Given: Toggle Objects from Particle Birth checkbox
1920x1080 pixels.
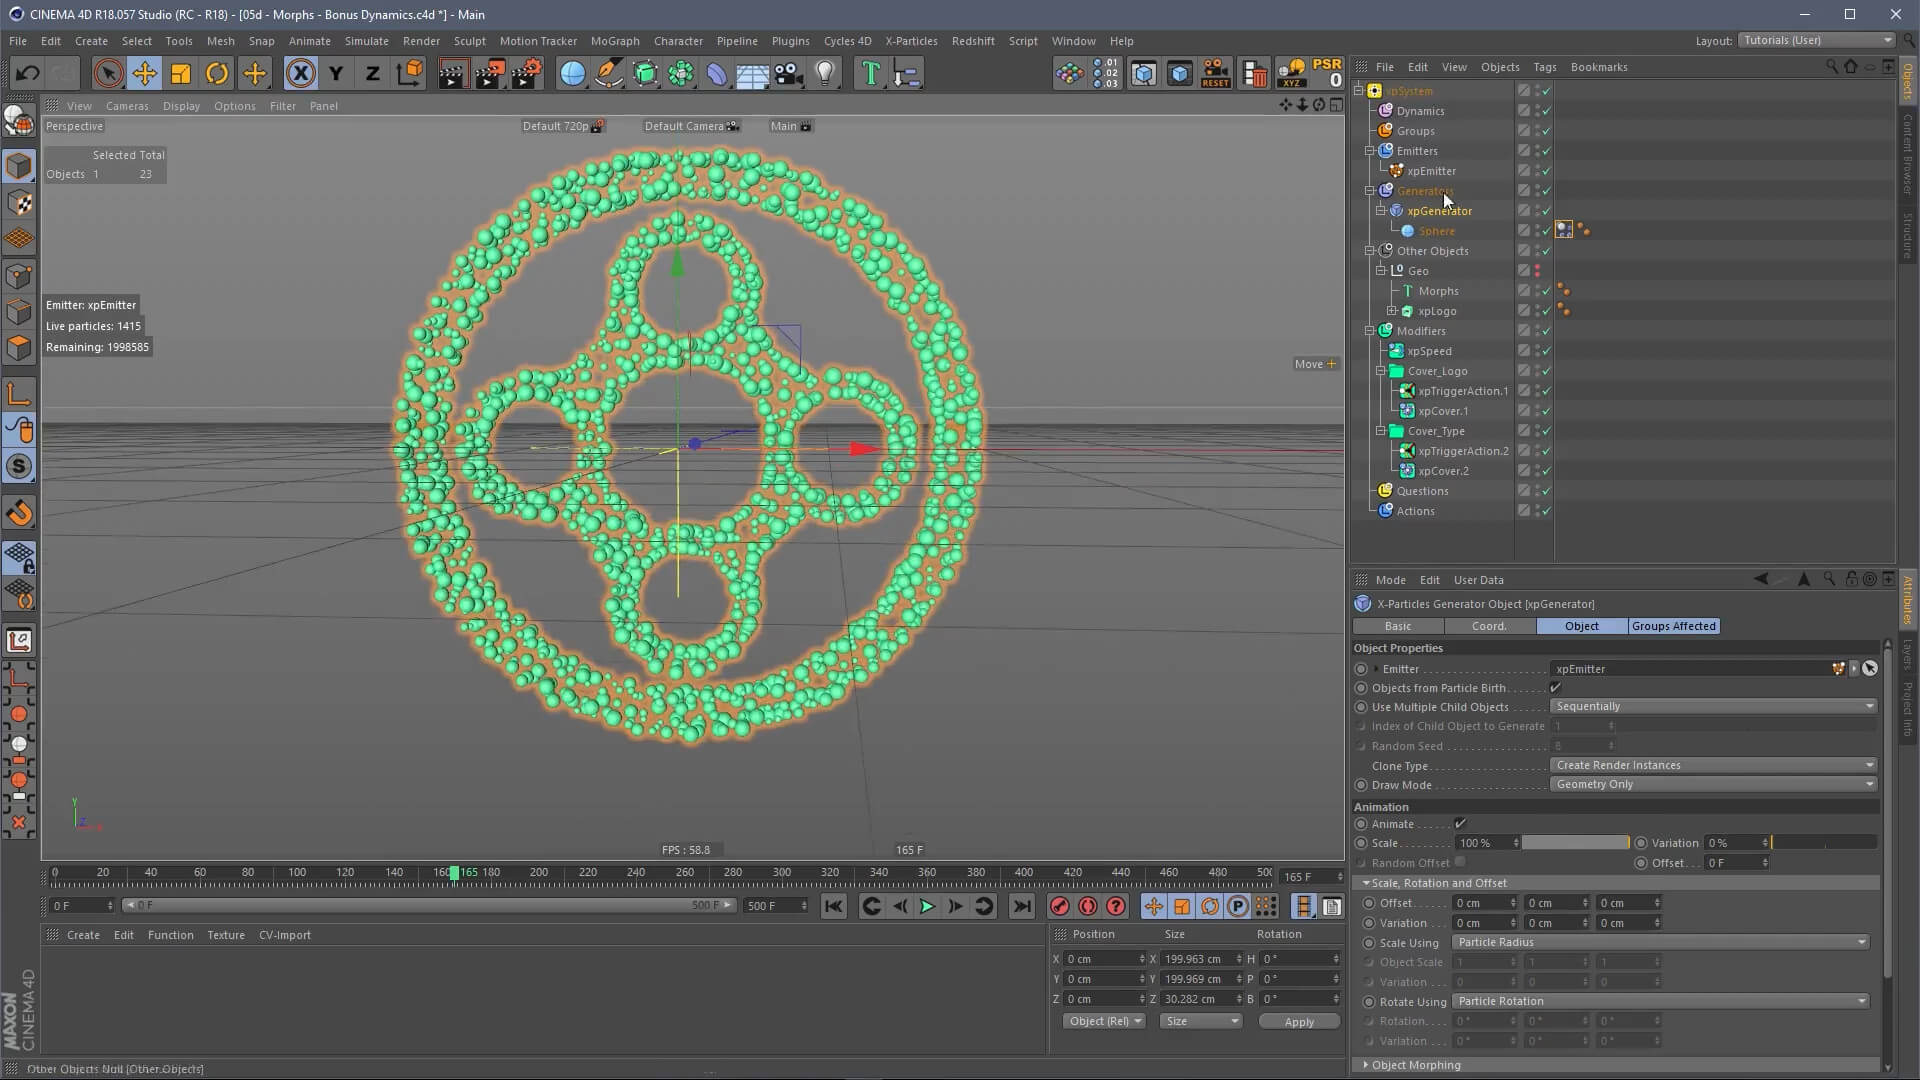Looking at the screenshot, I should [x=1555, y=688].
